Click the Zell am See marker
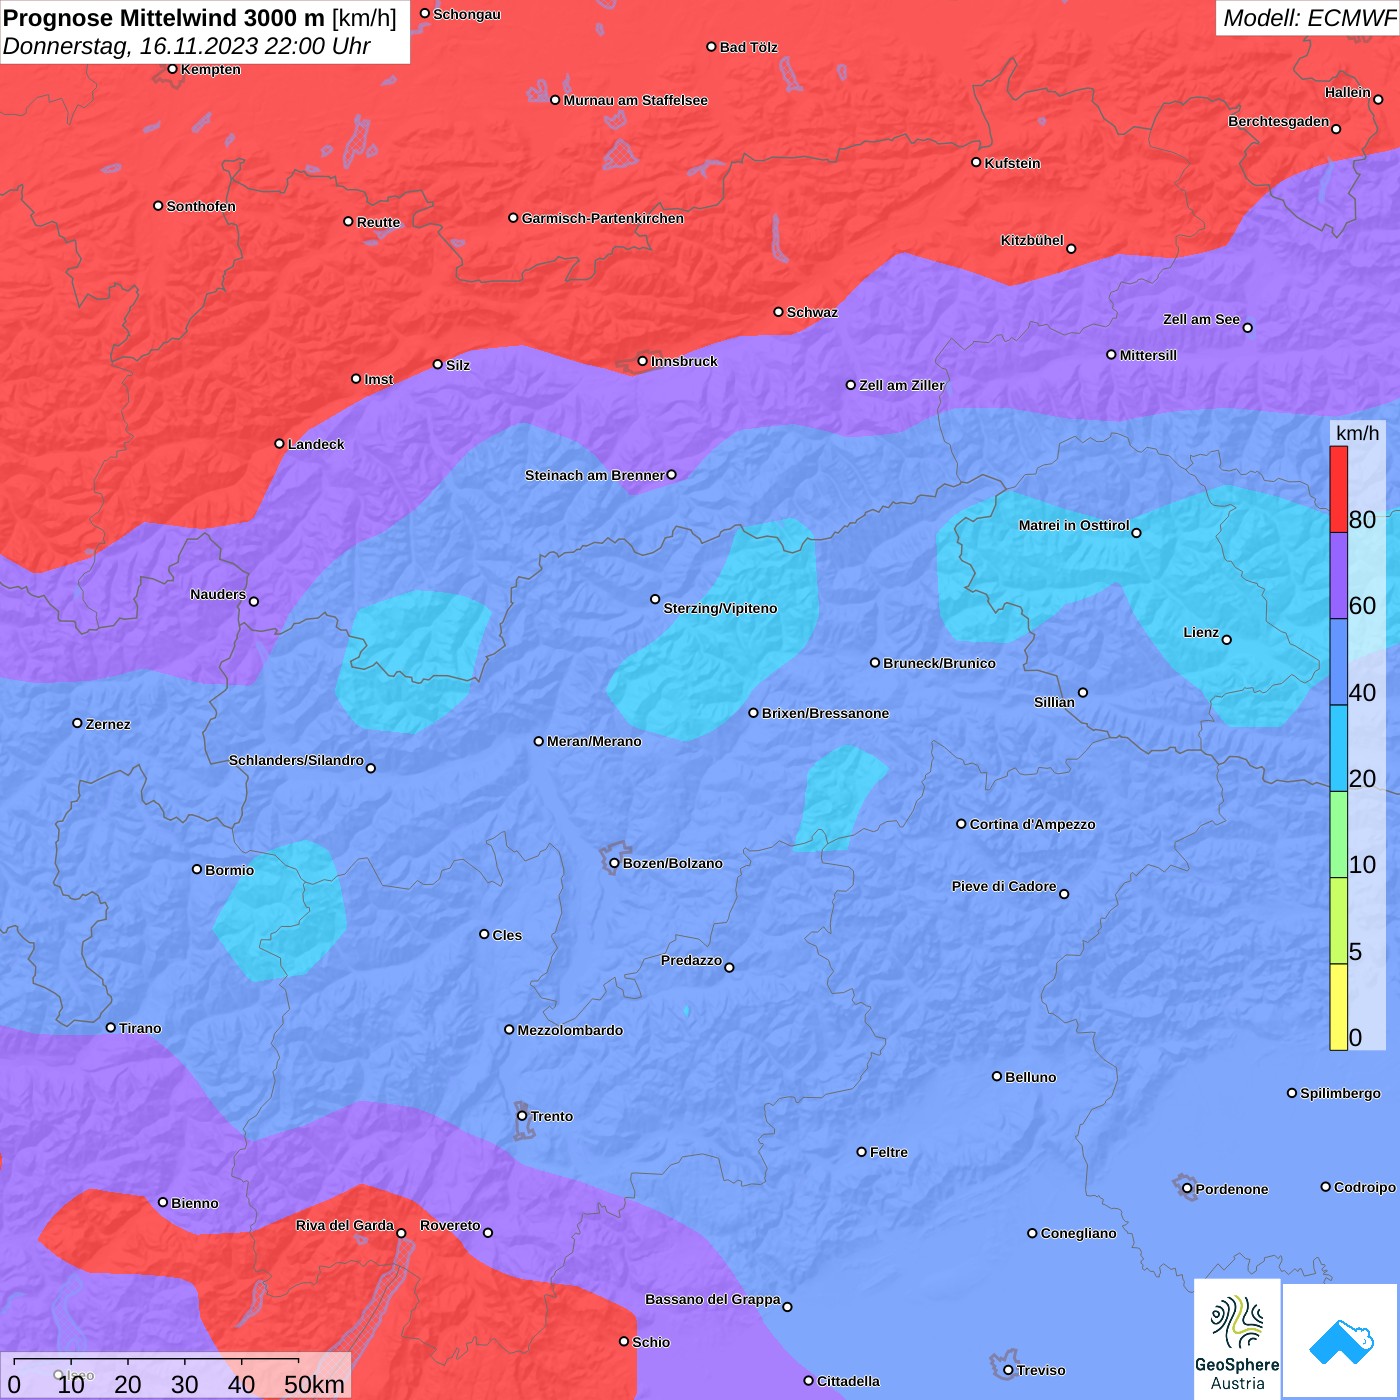The image size is (1400, 1400). click(x=1247, y=327)
